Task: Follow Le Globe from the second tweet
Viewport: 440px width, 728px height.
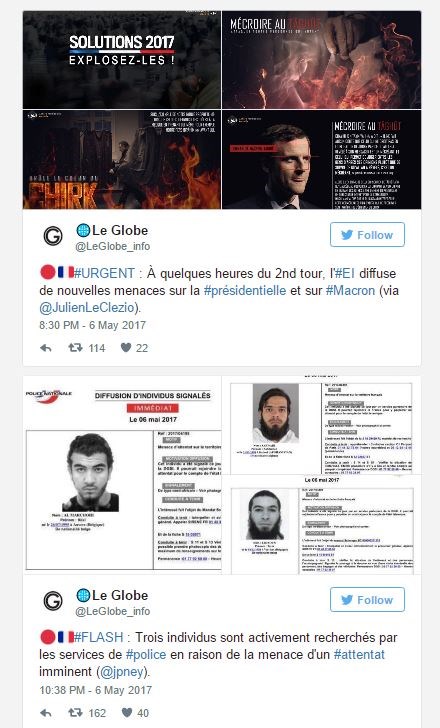Action: pyautogui.click(x=367, y=600)
